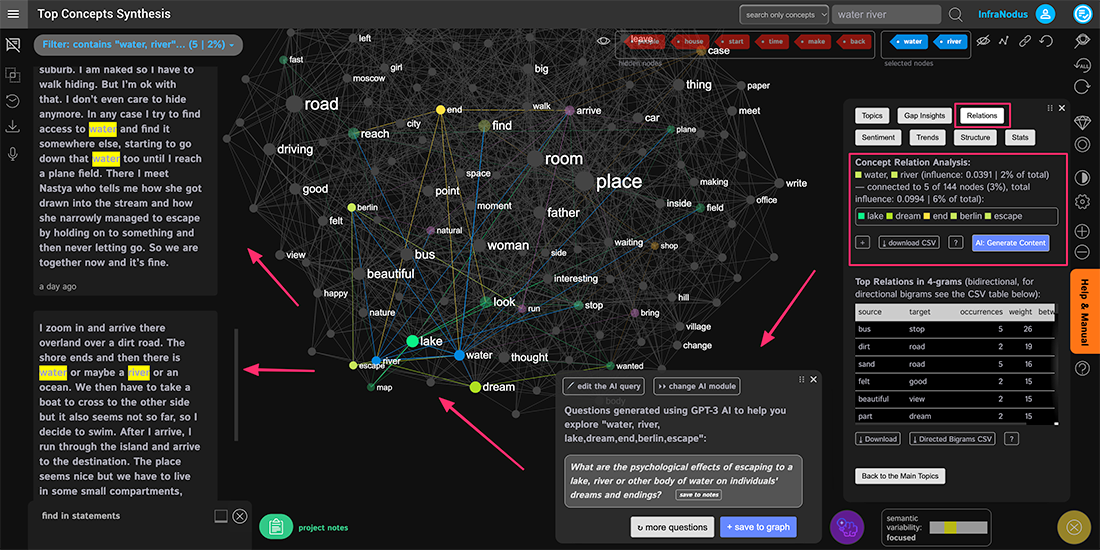
Task: Click the statements panel scrollbar
Action: click(236, 384)
